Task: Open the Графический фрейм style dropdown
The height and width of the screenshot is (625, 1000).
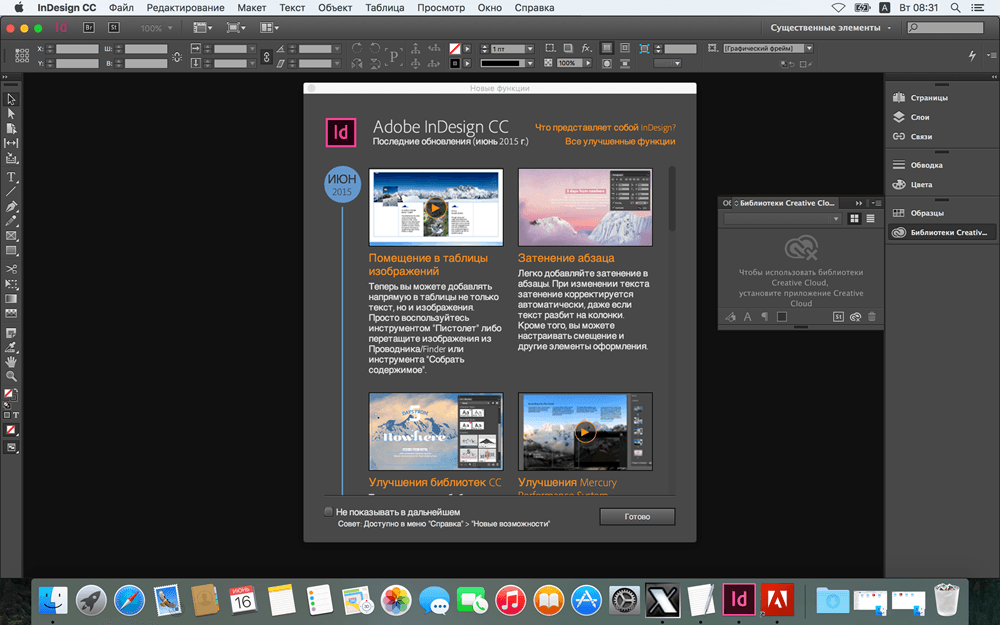Action: pyautogui.click(x=768, y=48)
